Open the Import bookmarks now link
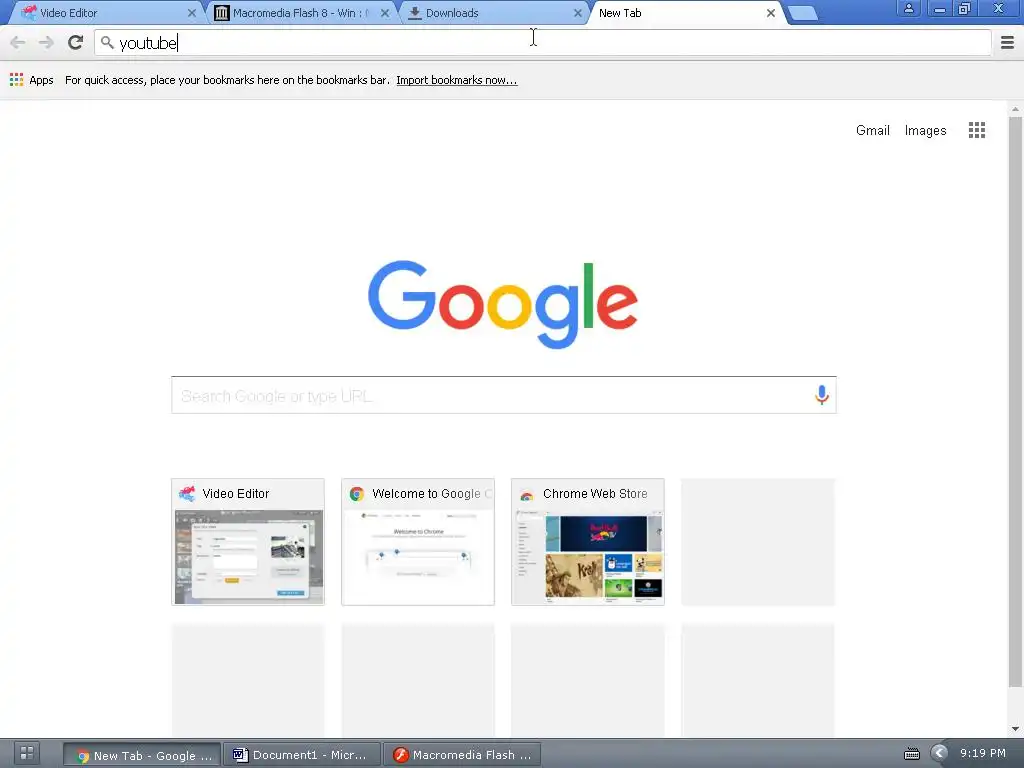 pyautogui.click(x=456, y=80)
